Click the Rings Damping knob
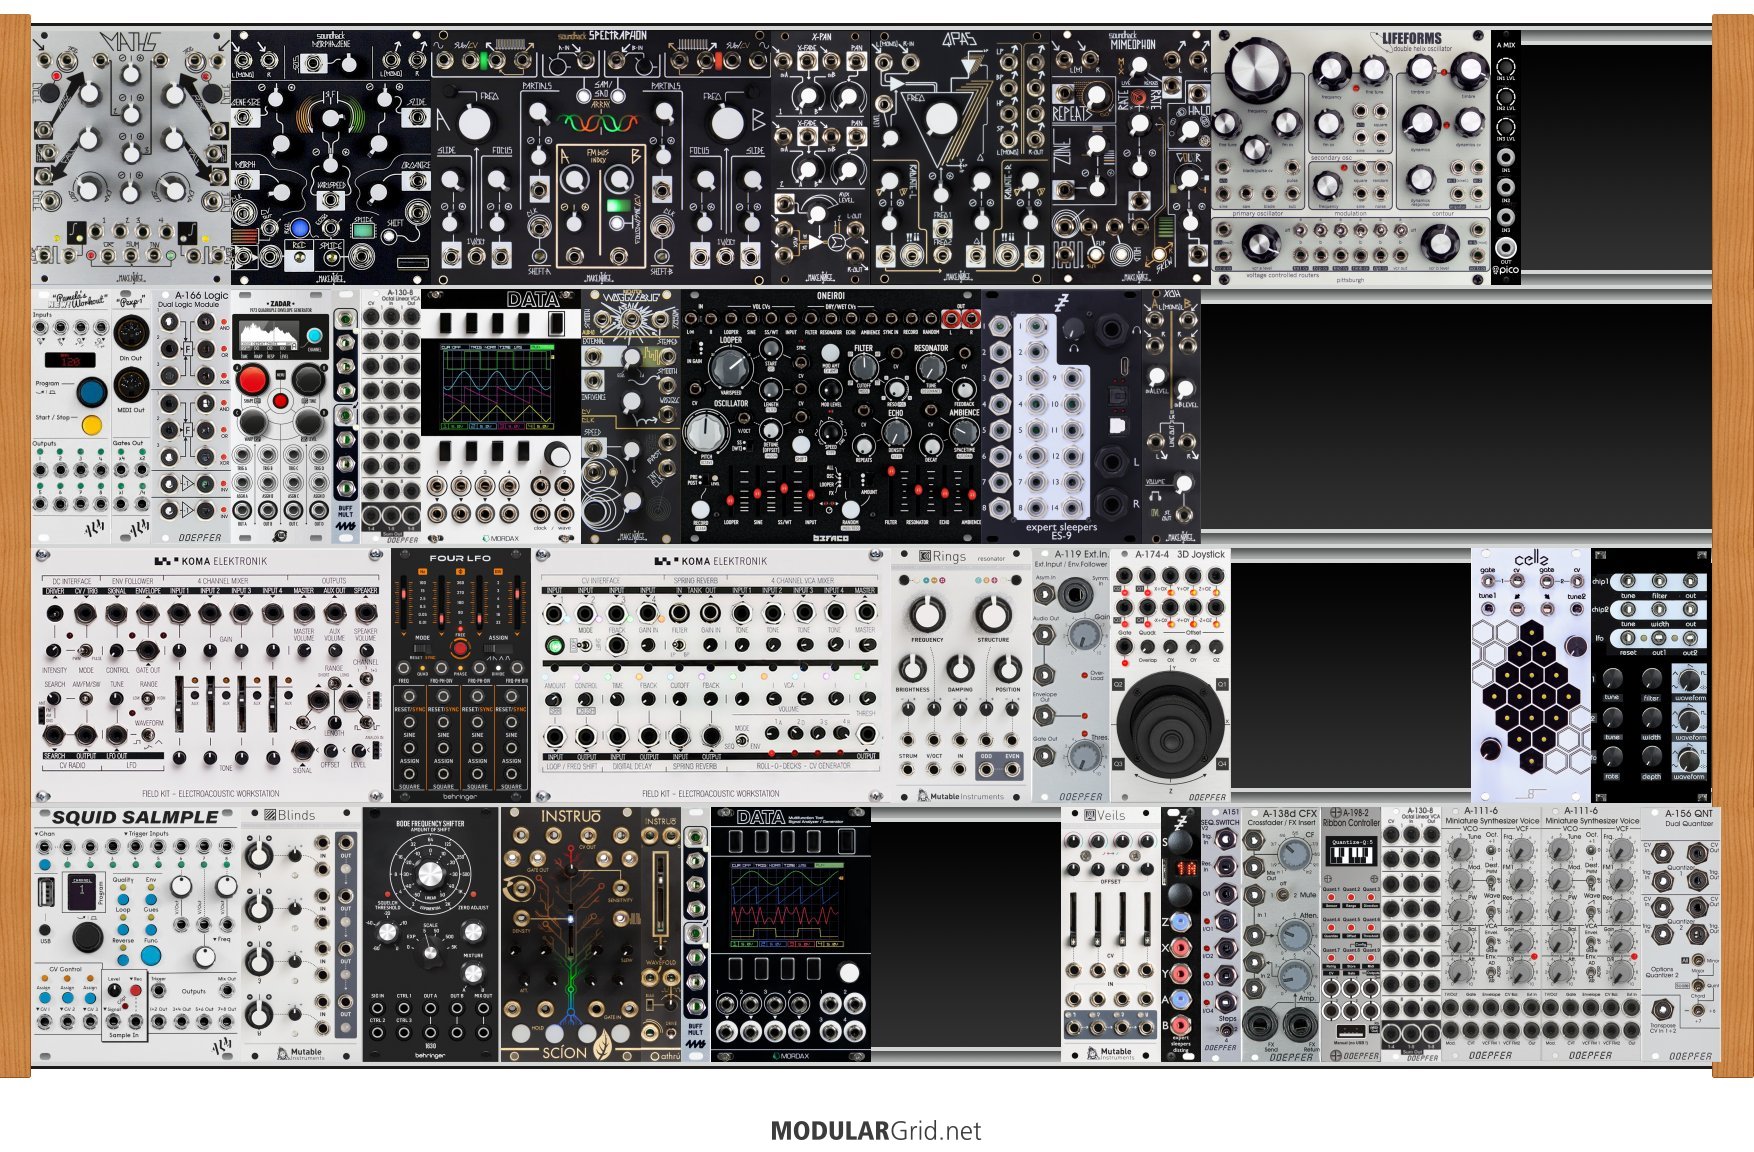 pyautogui.click(x=960, y=668)
